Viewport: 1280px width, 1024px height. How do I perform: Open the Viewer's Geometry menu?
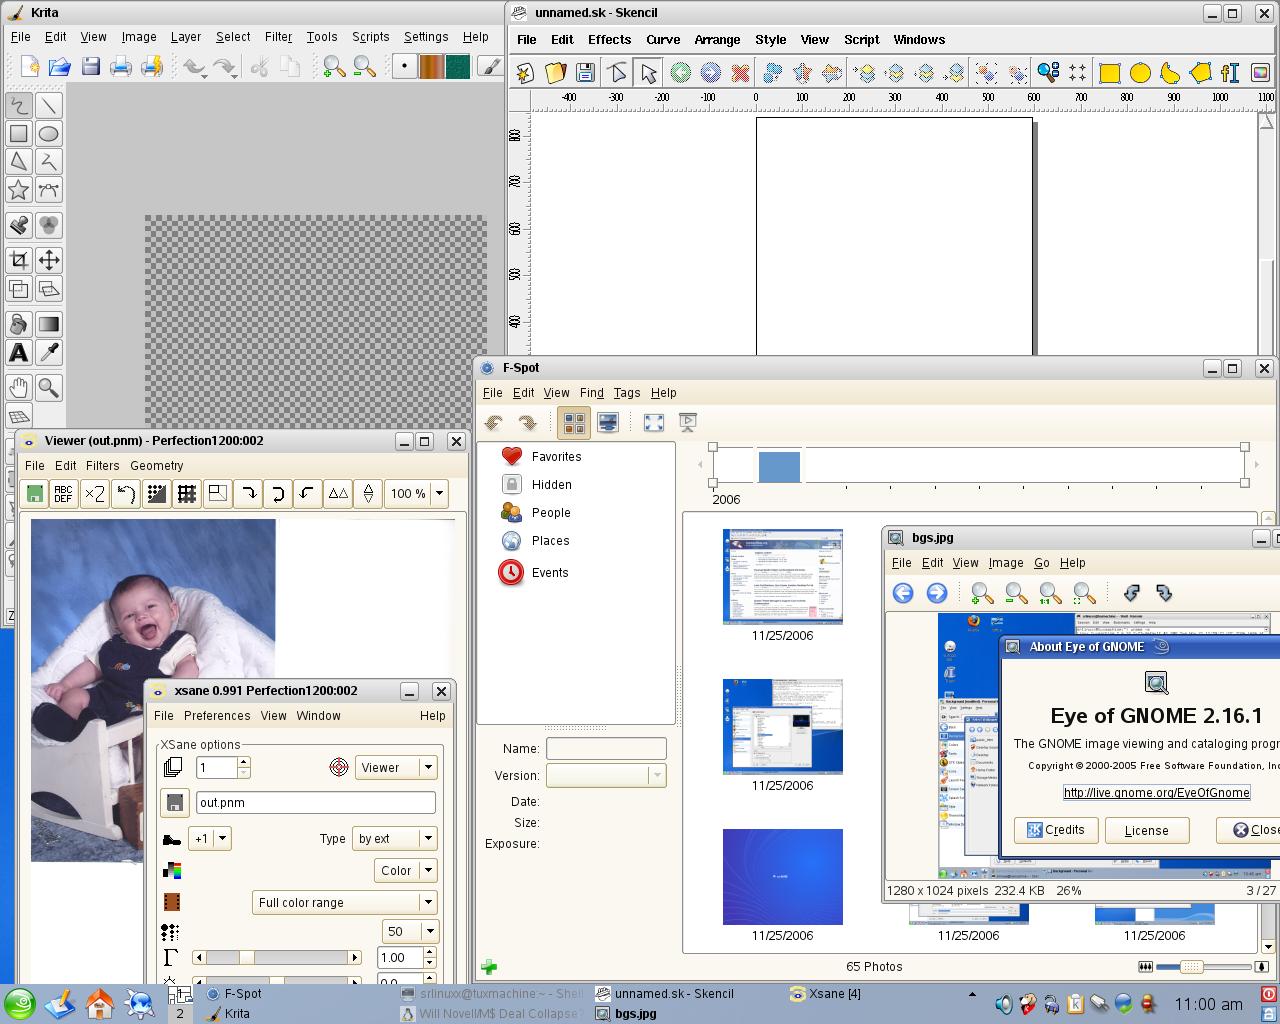[156, 466]
